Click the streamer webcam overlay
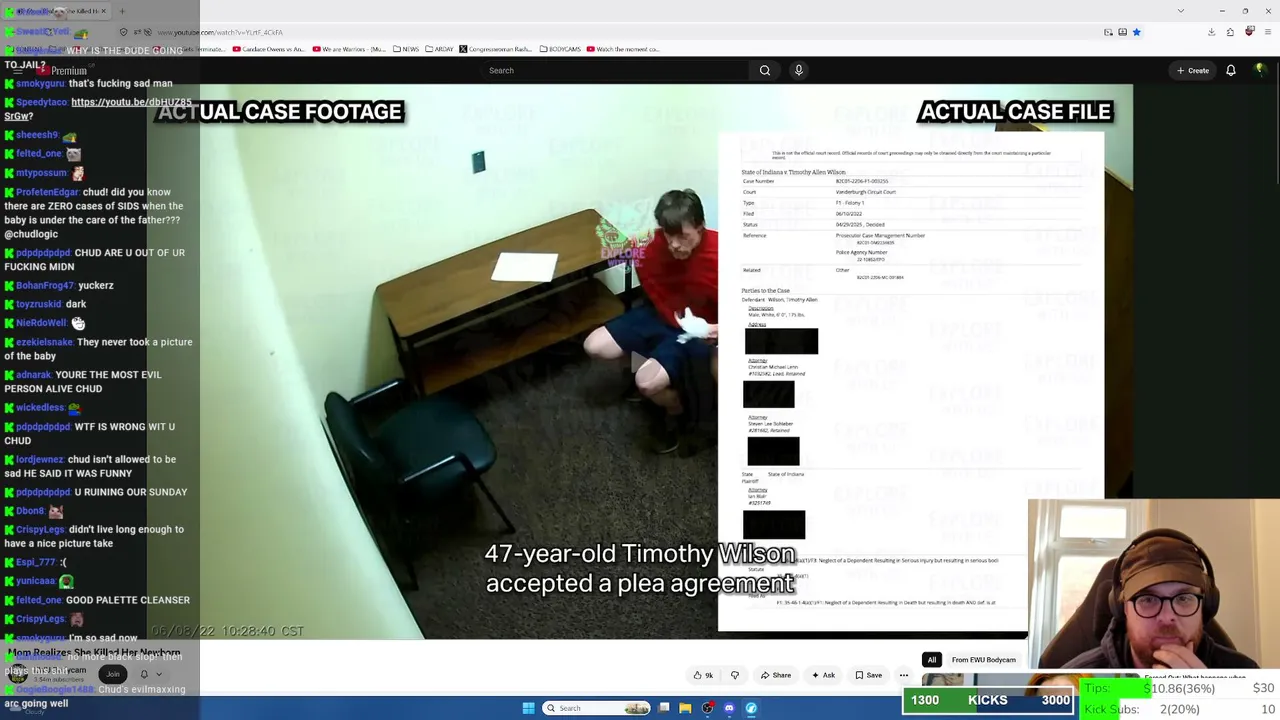The height and width of the screenshot is (720, 1280). click(1154, 584)
